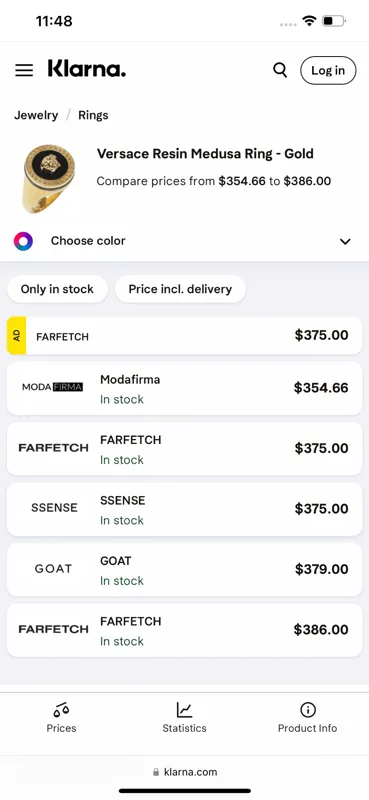369x800 pixels.
Task: Tap the search magnifier icon
Action: (x=280, y=70)
